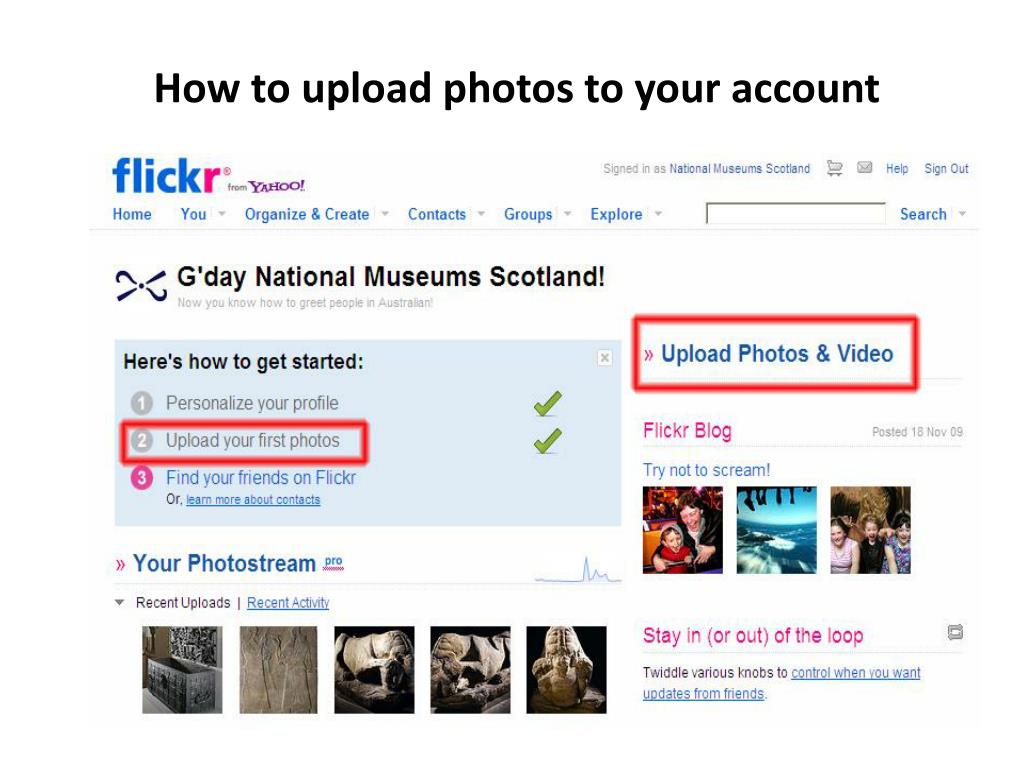Click the loop section settings icon
This screenshot has height=768, width=1024.
point(955,632)
